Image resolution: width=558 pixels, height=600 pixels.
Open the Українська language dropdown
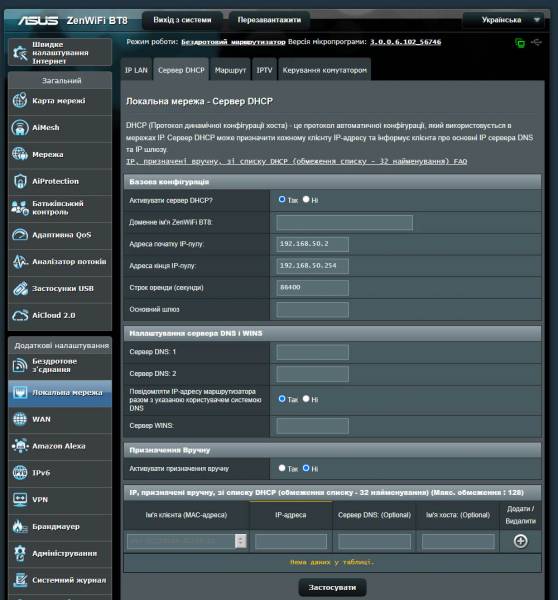[503, 20]
